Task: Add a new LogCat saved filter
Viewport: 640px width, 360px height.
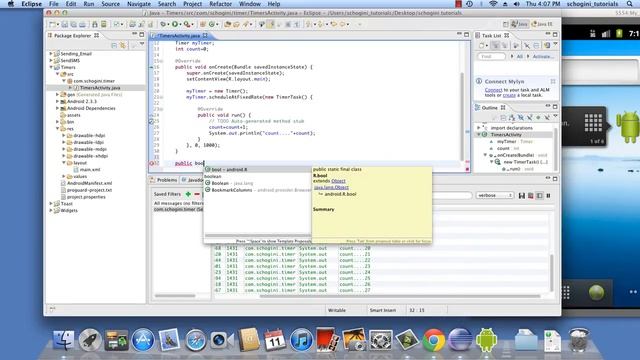Action: pyautogui.click(x=188, y=194)
